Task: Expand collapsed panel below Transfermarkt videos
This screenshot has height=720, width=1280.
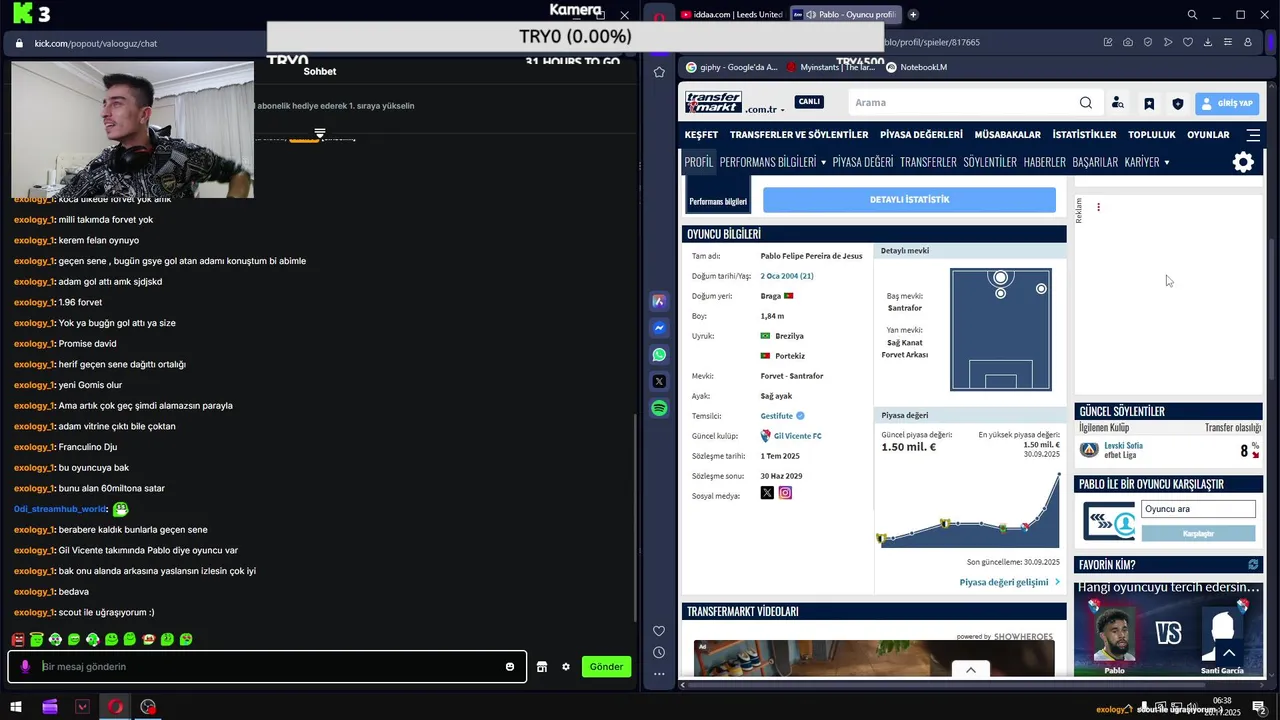Action: pos(970,670)
